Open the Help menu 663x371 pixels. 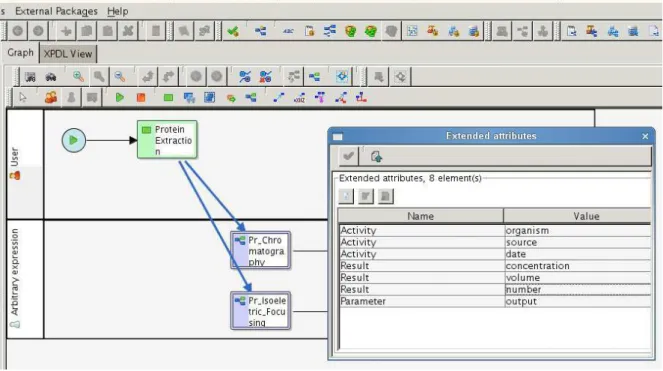pyautogui.click(x=118, y=11)
